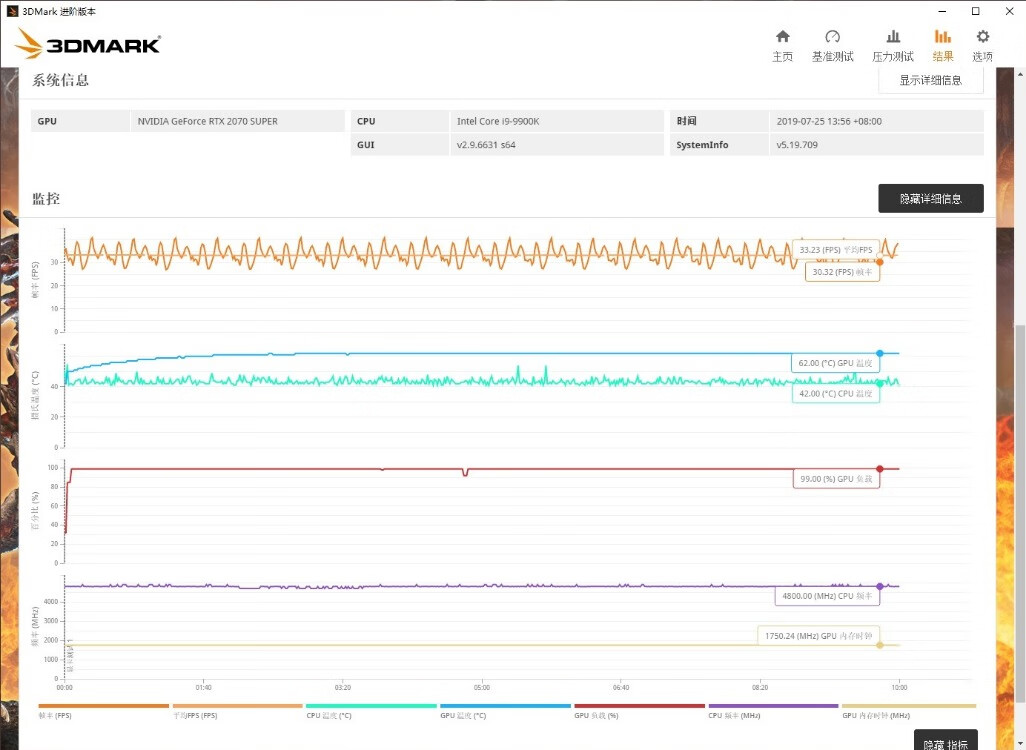This screenshot has height=750, width=1026.
Task: Click the 10:00 time axis label
Action: (899, 687)
